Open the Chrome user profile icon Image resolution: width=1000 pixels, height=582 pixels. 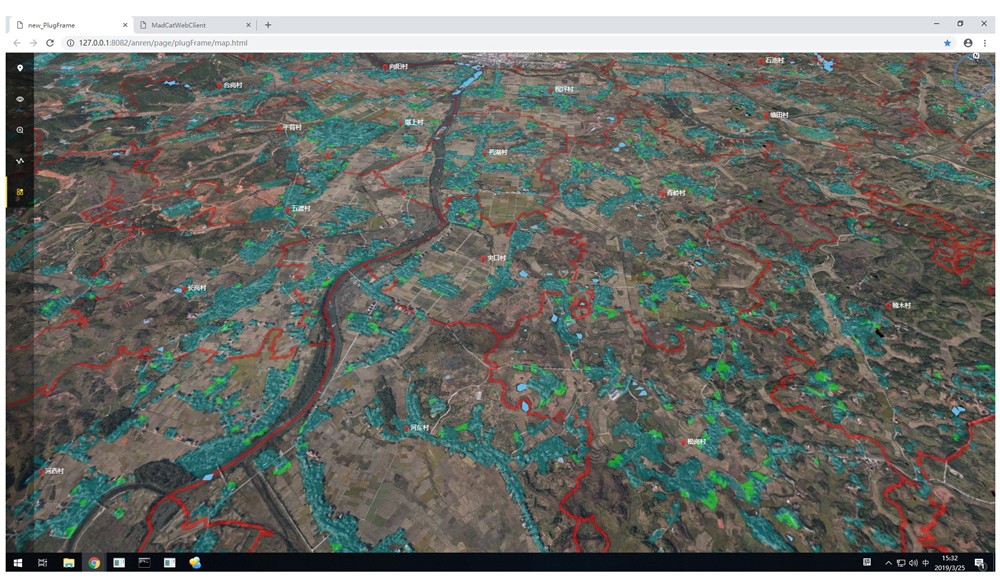[968, 43]
